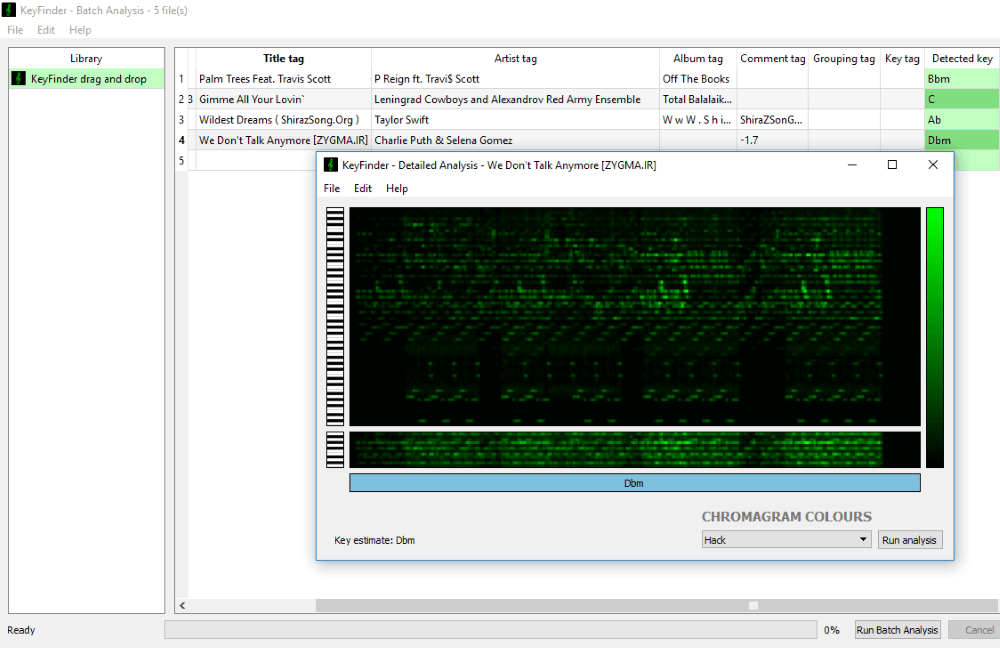Click the Key tag column header

tap(902, 58)
